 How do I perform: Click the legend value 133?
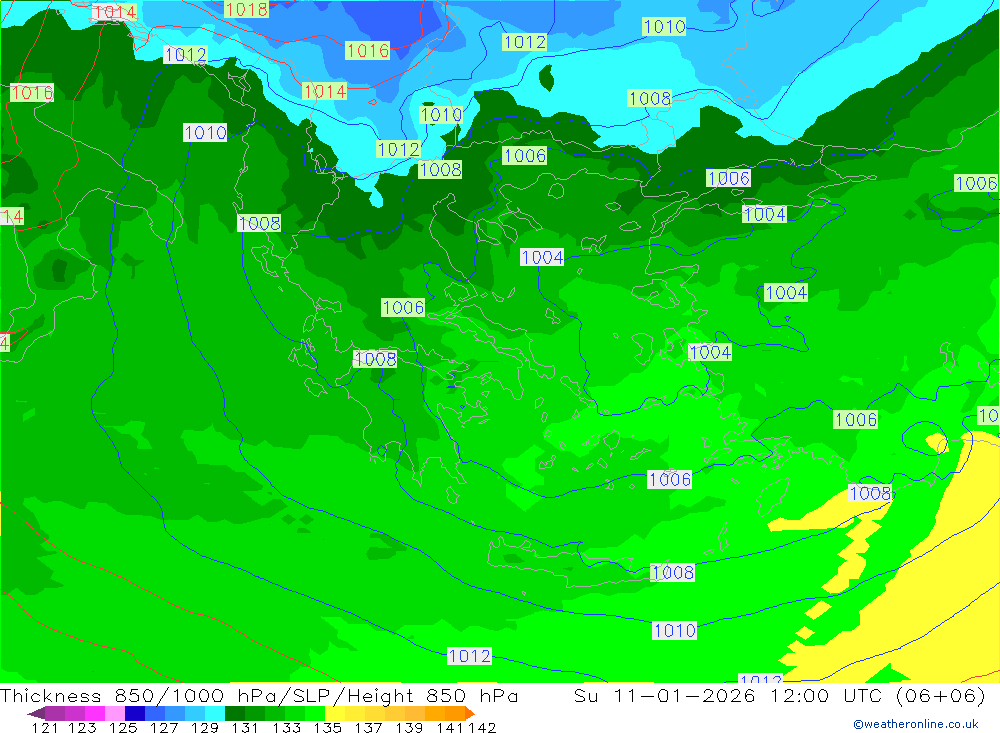tap(286, 727)
